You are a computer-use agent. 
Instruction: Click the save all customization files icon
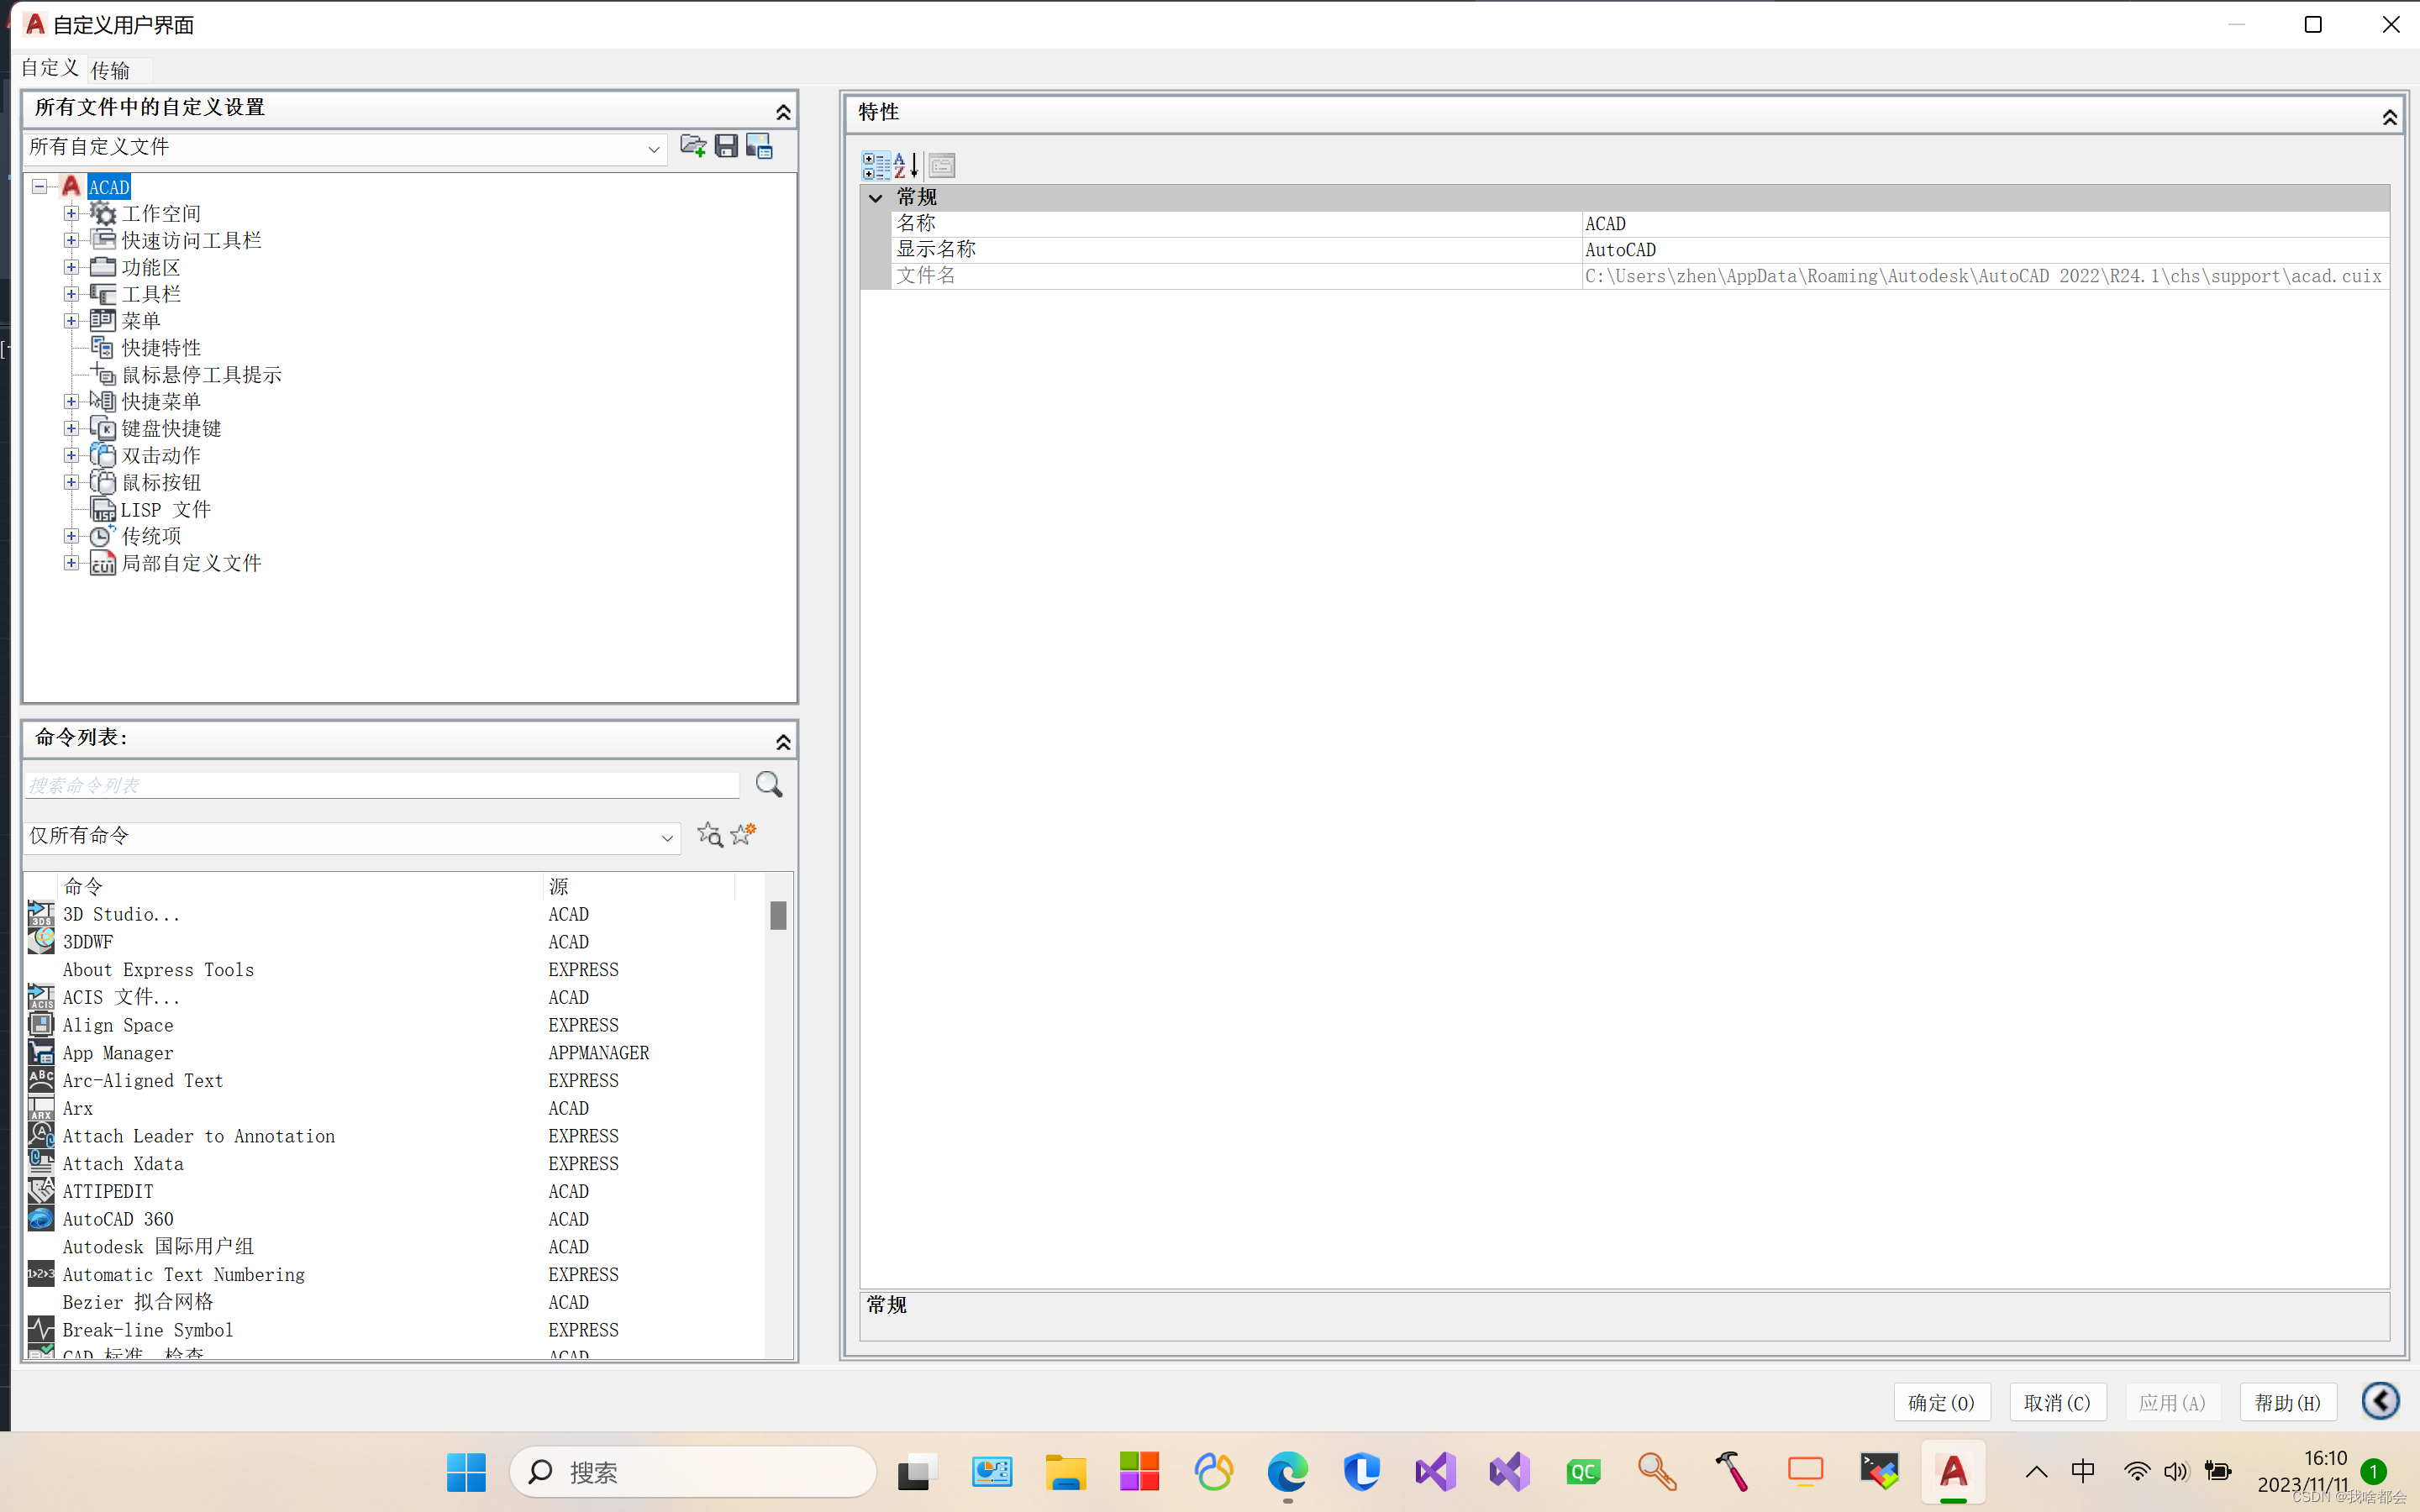pos(726,147)
